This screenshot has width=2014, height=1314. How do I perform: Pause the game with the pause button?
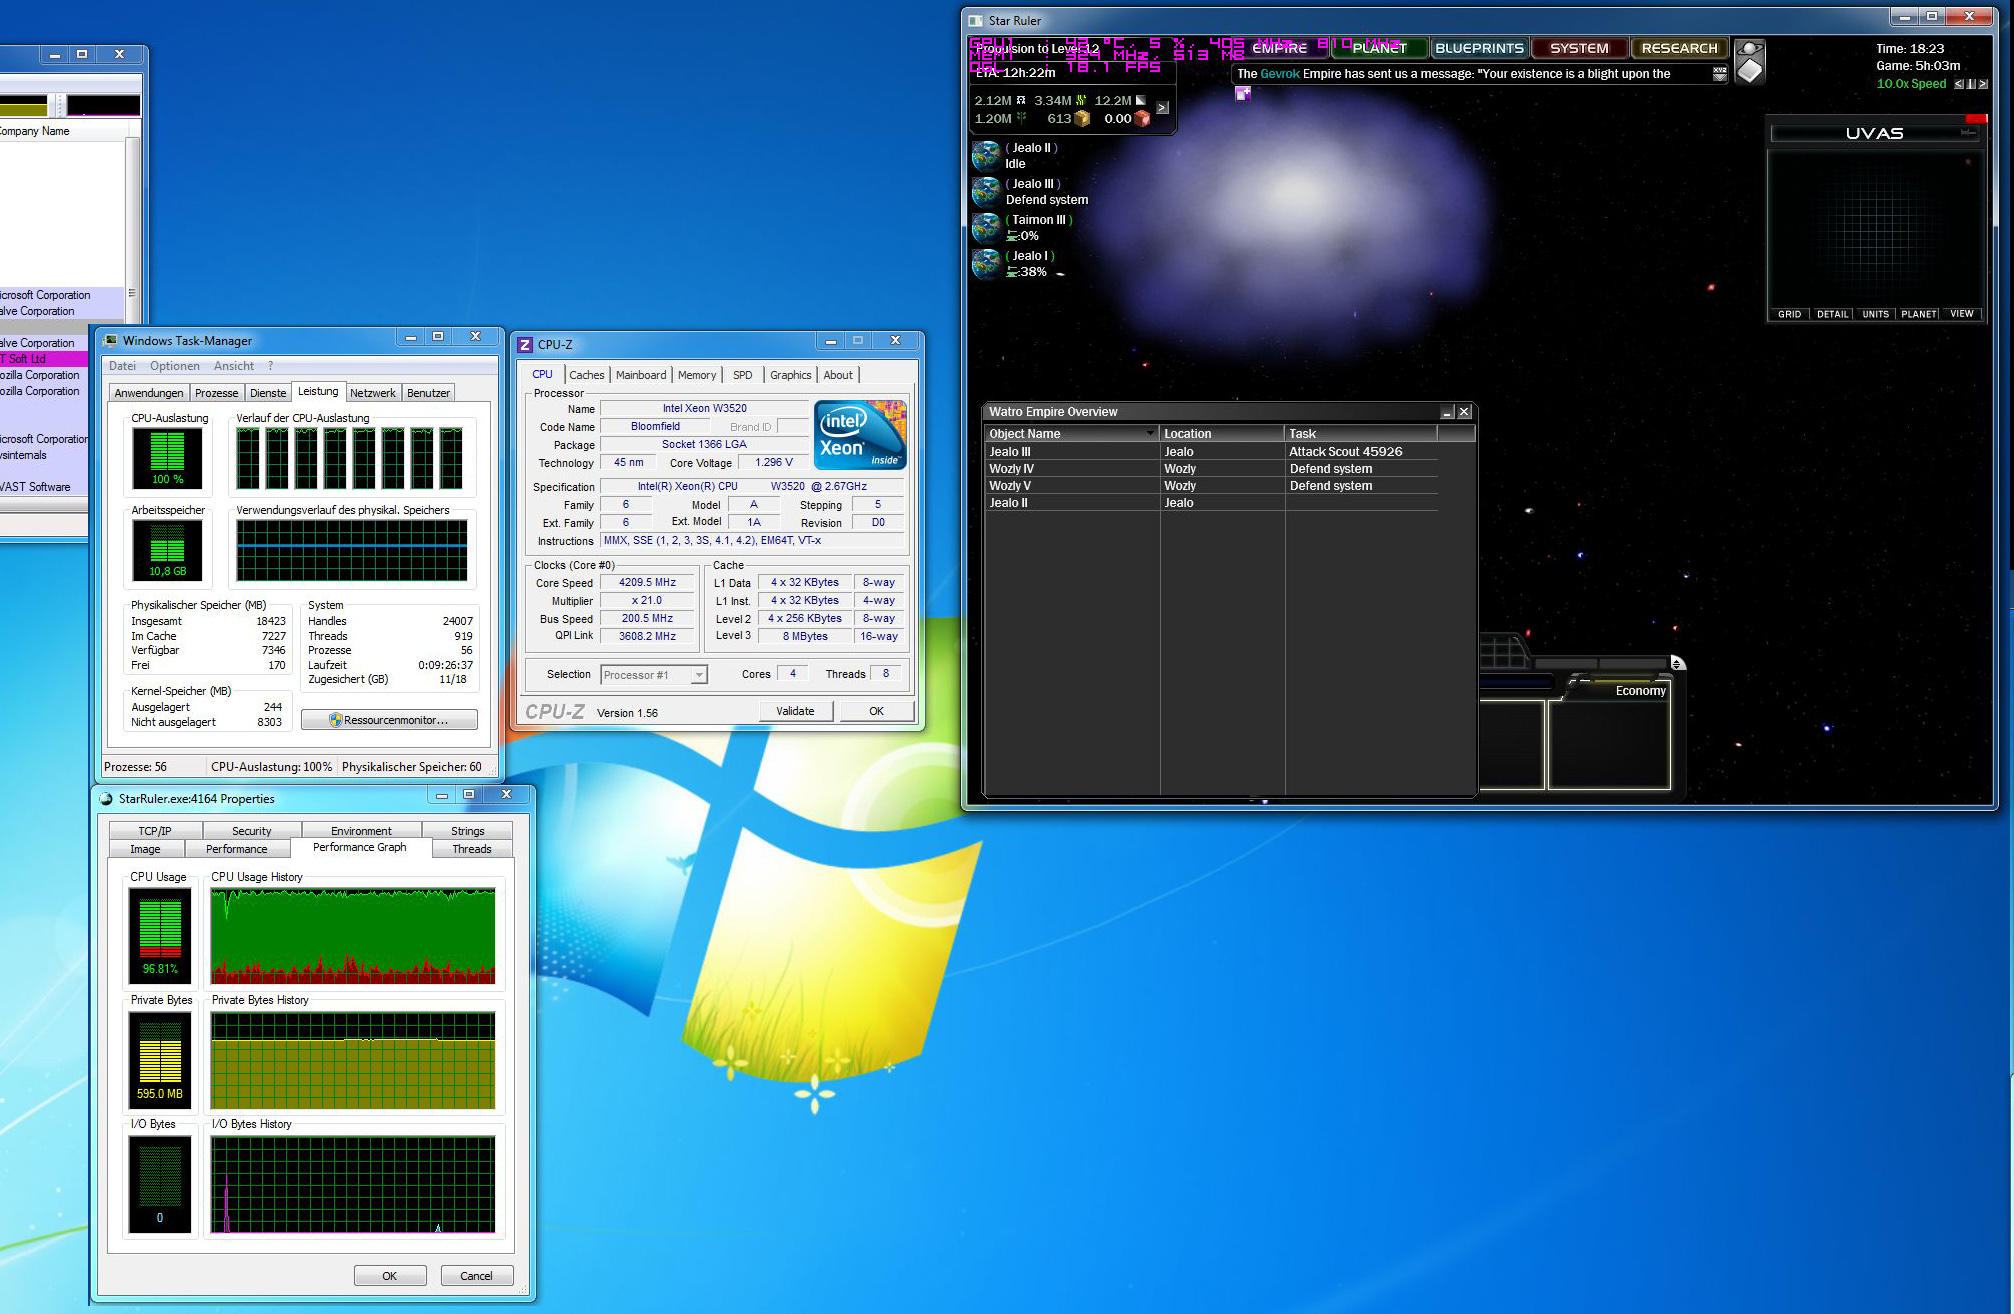coord(1971,84)
